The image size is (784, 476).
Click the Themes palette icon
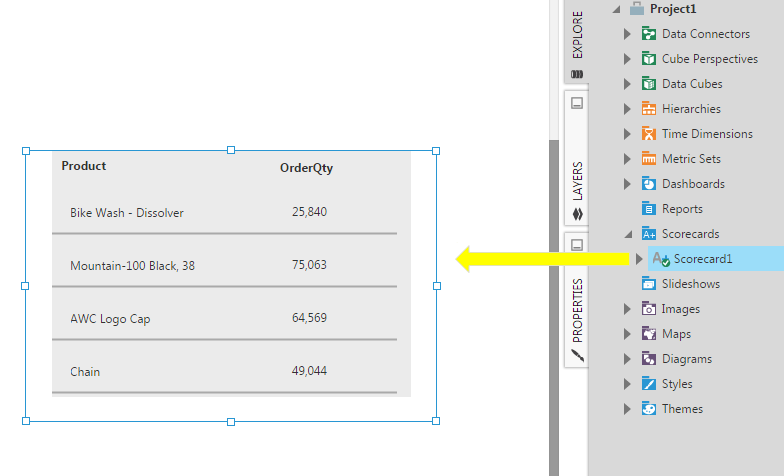coord(648,408)
